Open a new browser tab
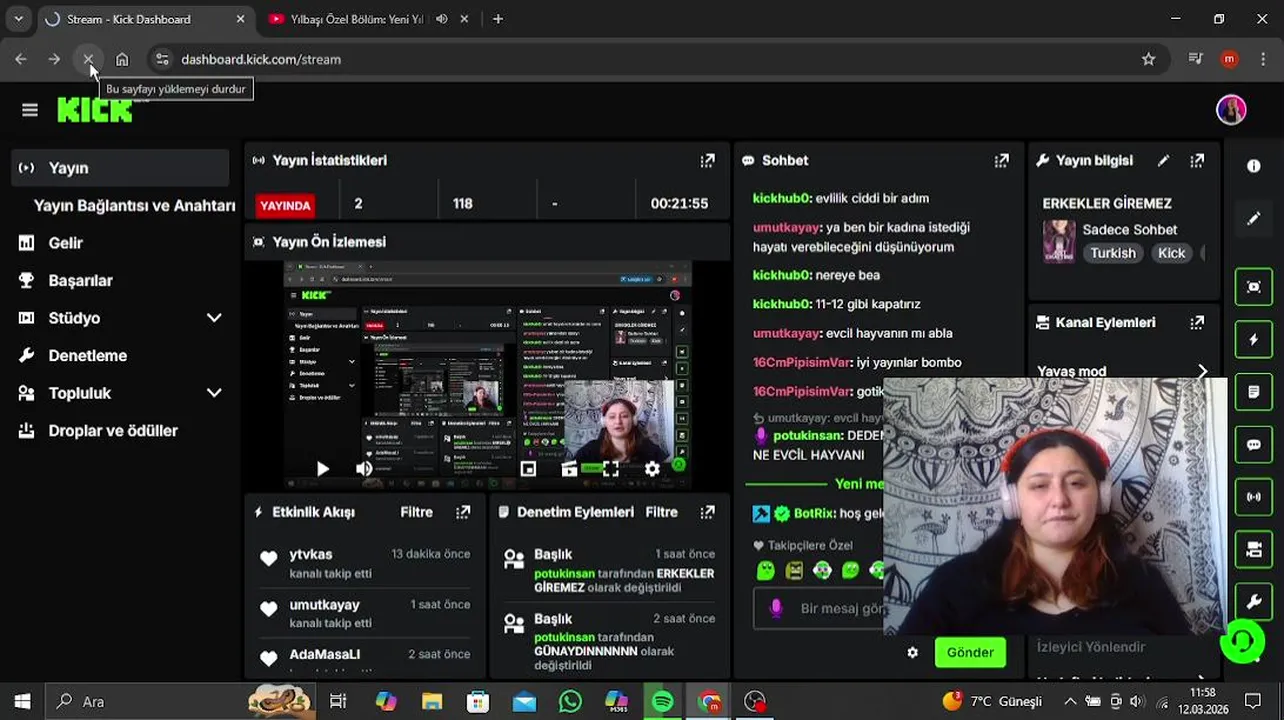The height and width of the screenshot is (720, 1284). 498,19
